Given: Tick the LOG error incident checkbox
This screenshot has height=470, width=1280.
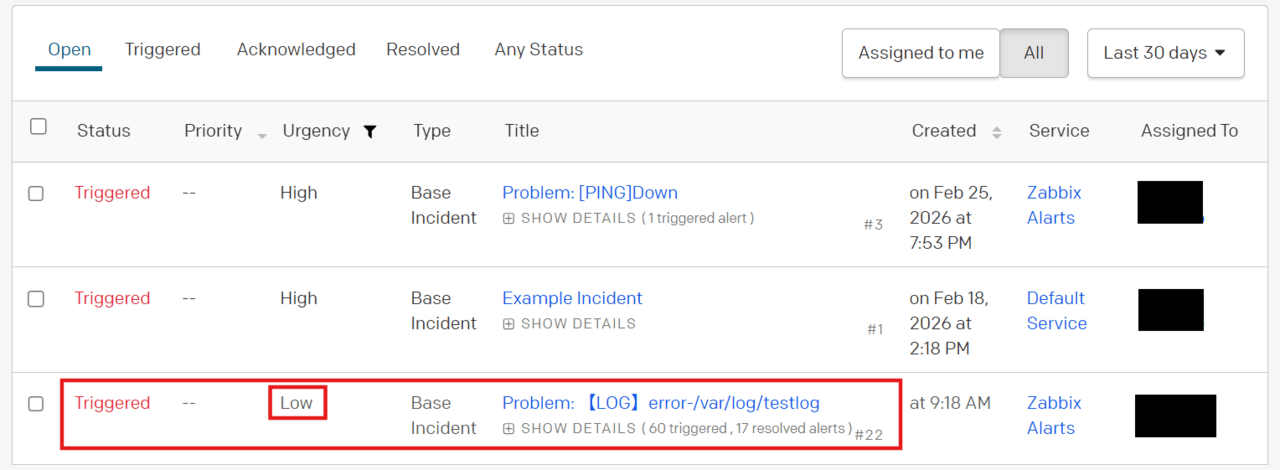Looking at the screenshot, I should [36, 404].
